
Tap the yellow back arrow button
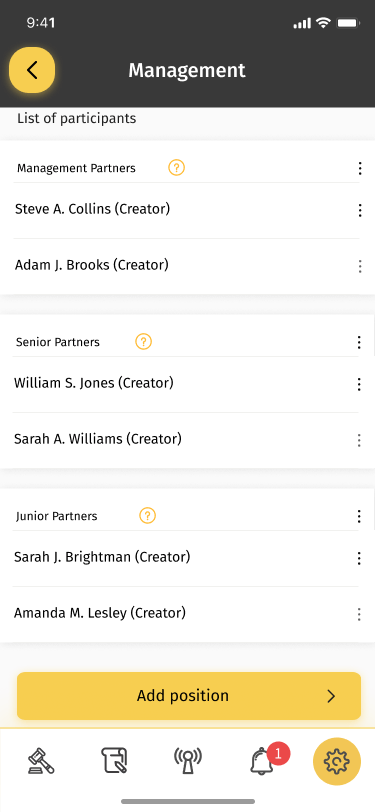click(x=32, y=70)
